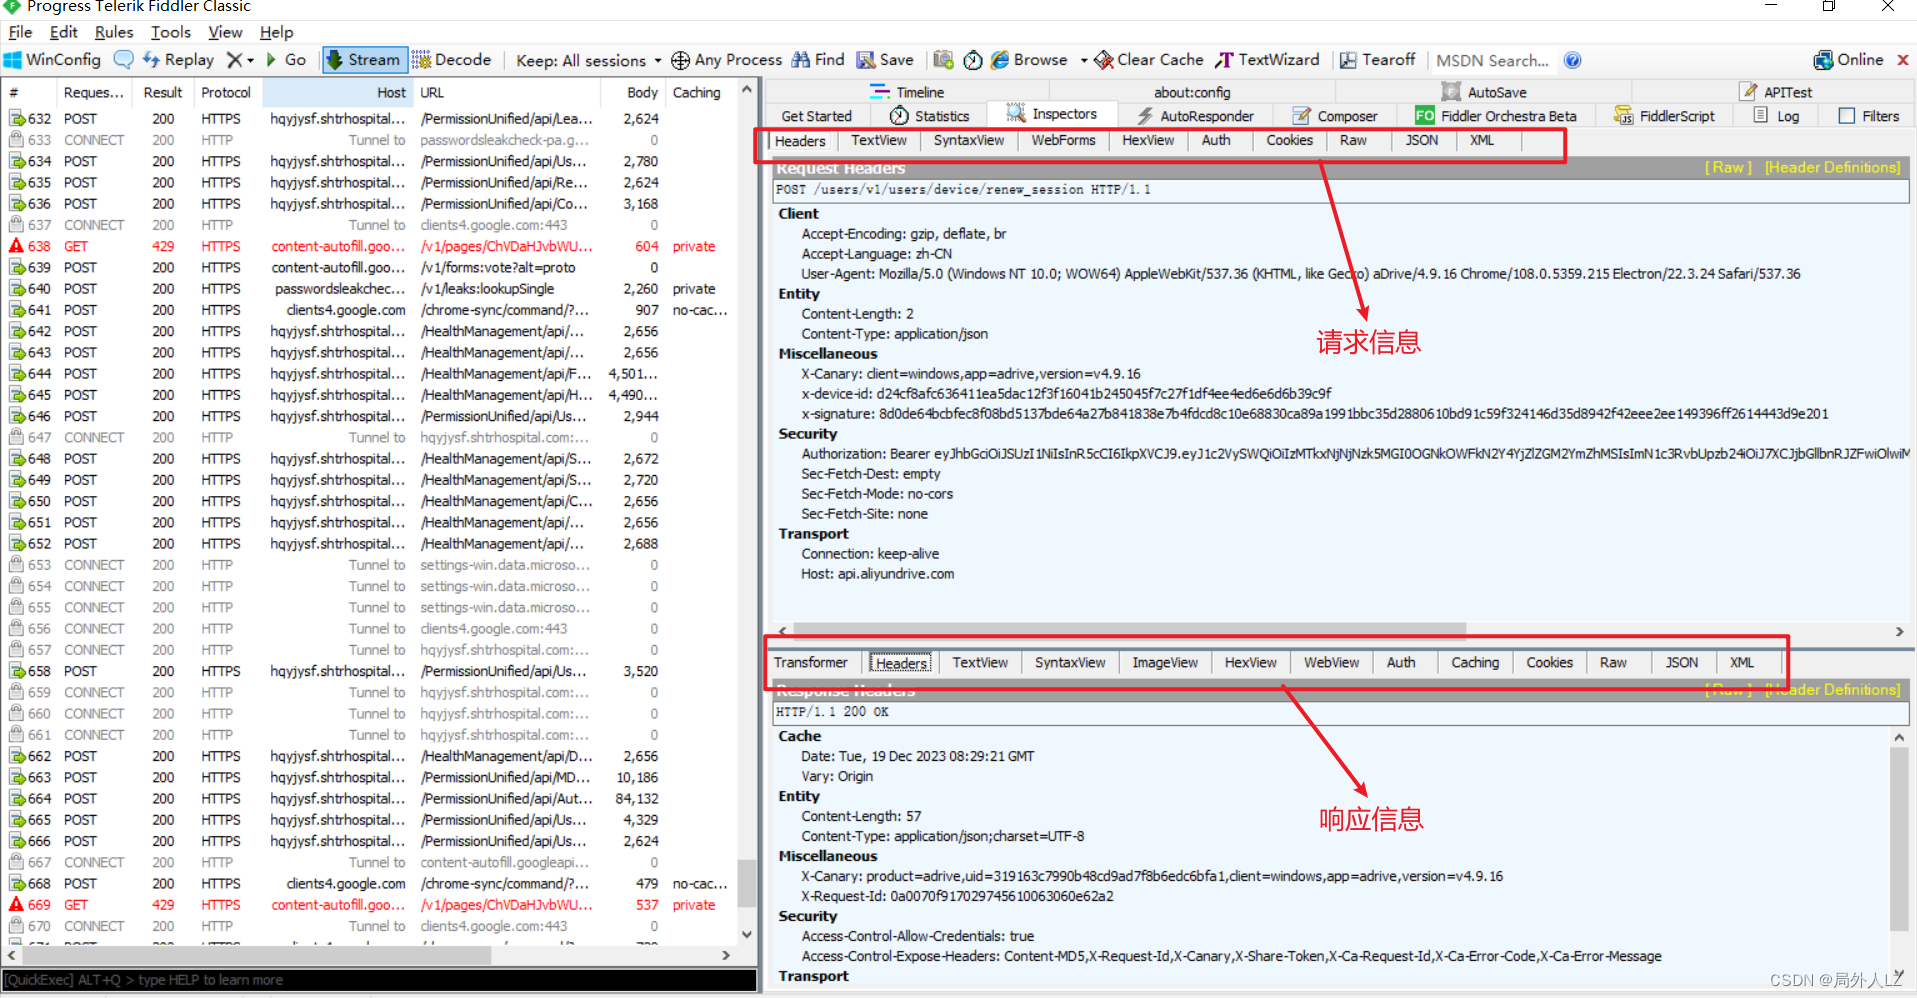Focus the MSDN Search input field
Screen dimensions: 1917x998
click(1492, 60)
